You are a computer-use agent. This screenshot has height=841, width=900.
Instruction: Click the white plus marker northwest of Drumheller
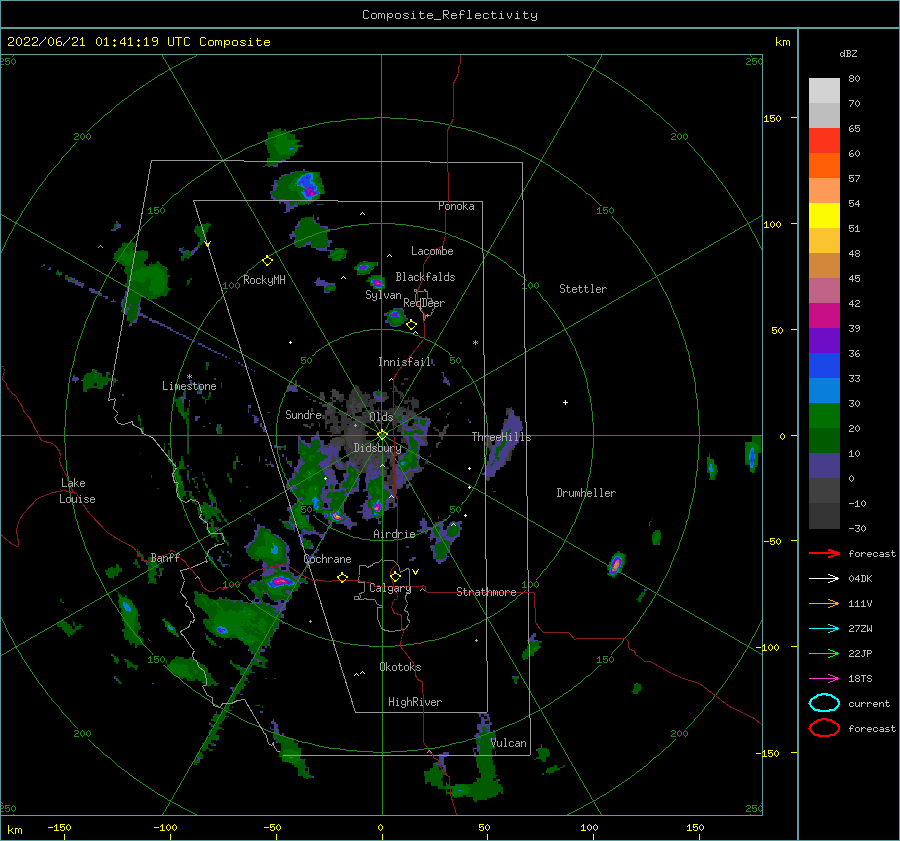pyautogui.click(x=565, y=402)
